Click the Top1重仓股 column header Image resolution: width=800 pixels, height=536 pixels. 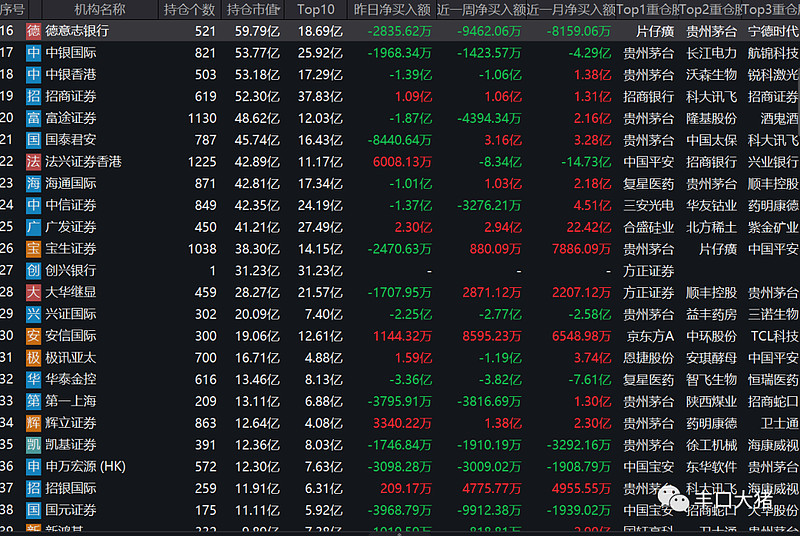click(x=648, y=9)
